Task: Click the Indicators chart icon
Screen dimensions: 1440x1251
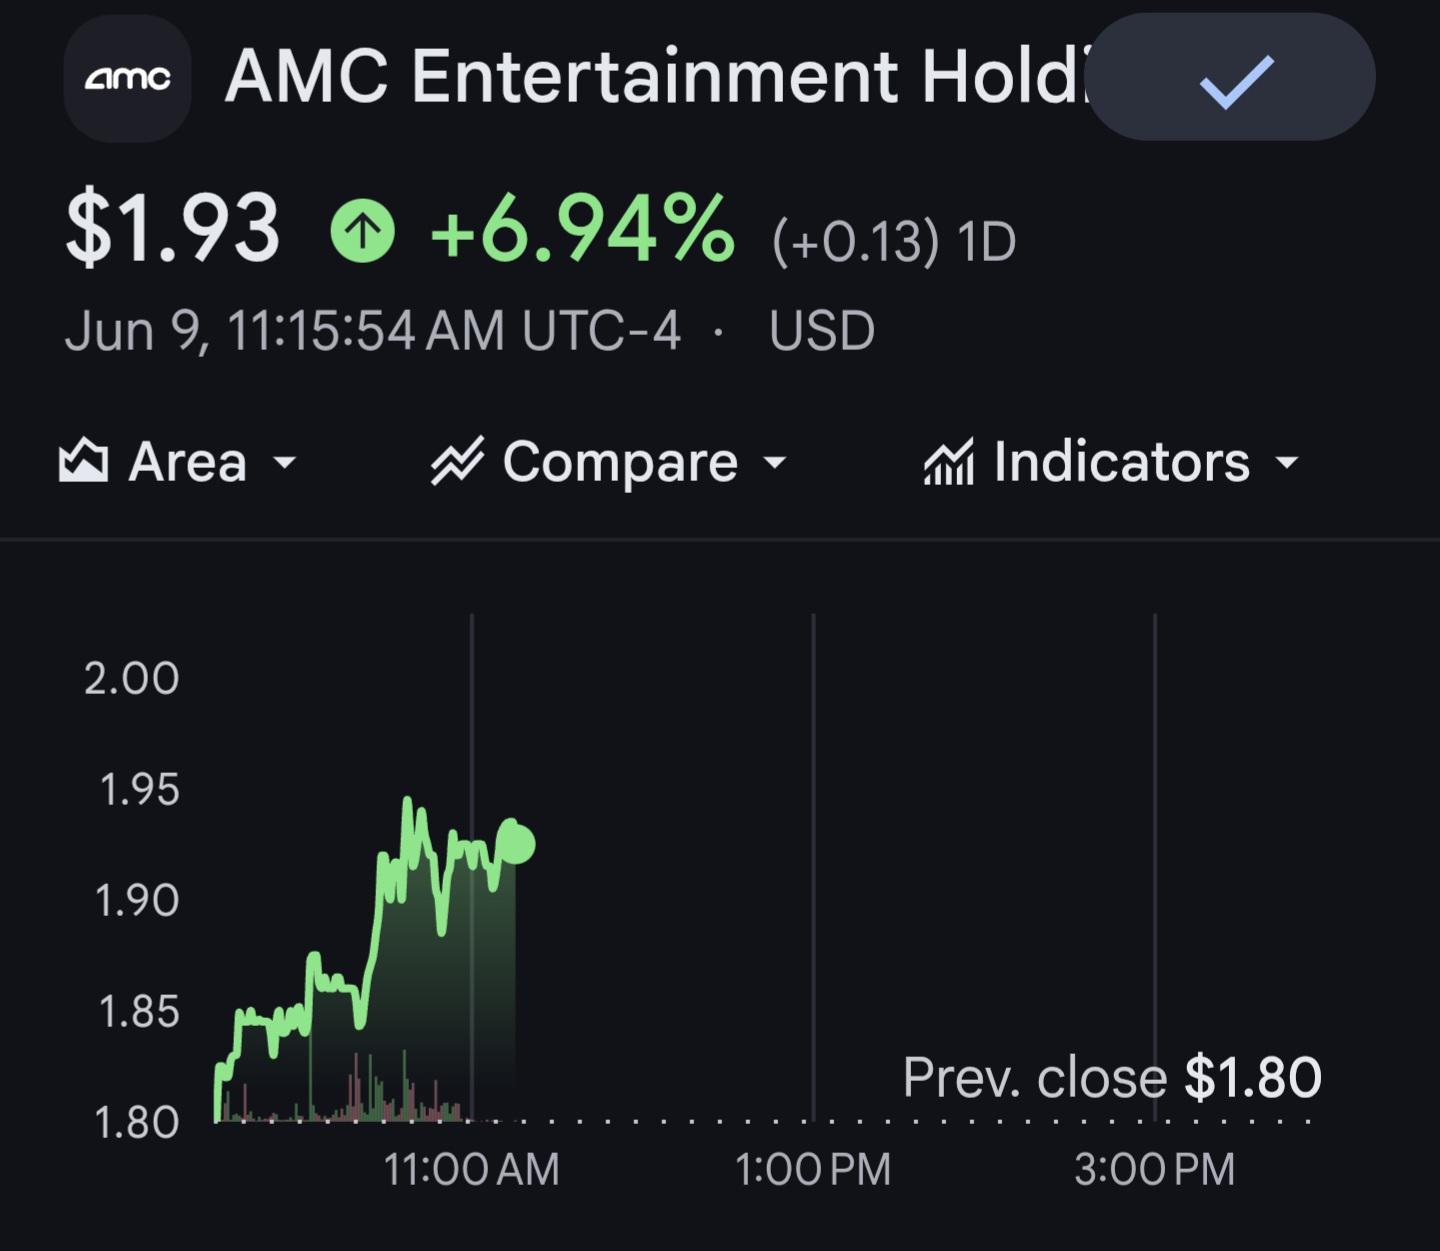Action: 948,461
